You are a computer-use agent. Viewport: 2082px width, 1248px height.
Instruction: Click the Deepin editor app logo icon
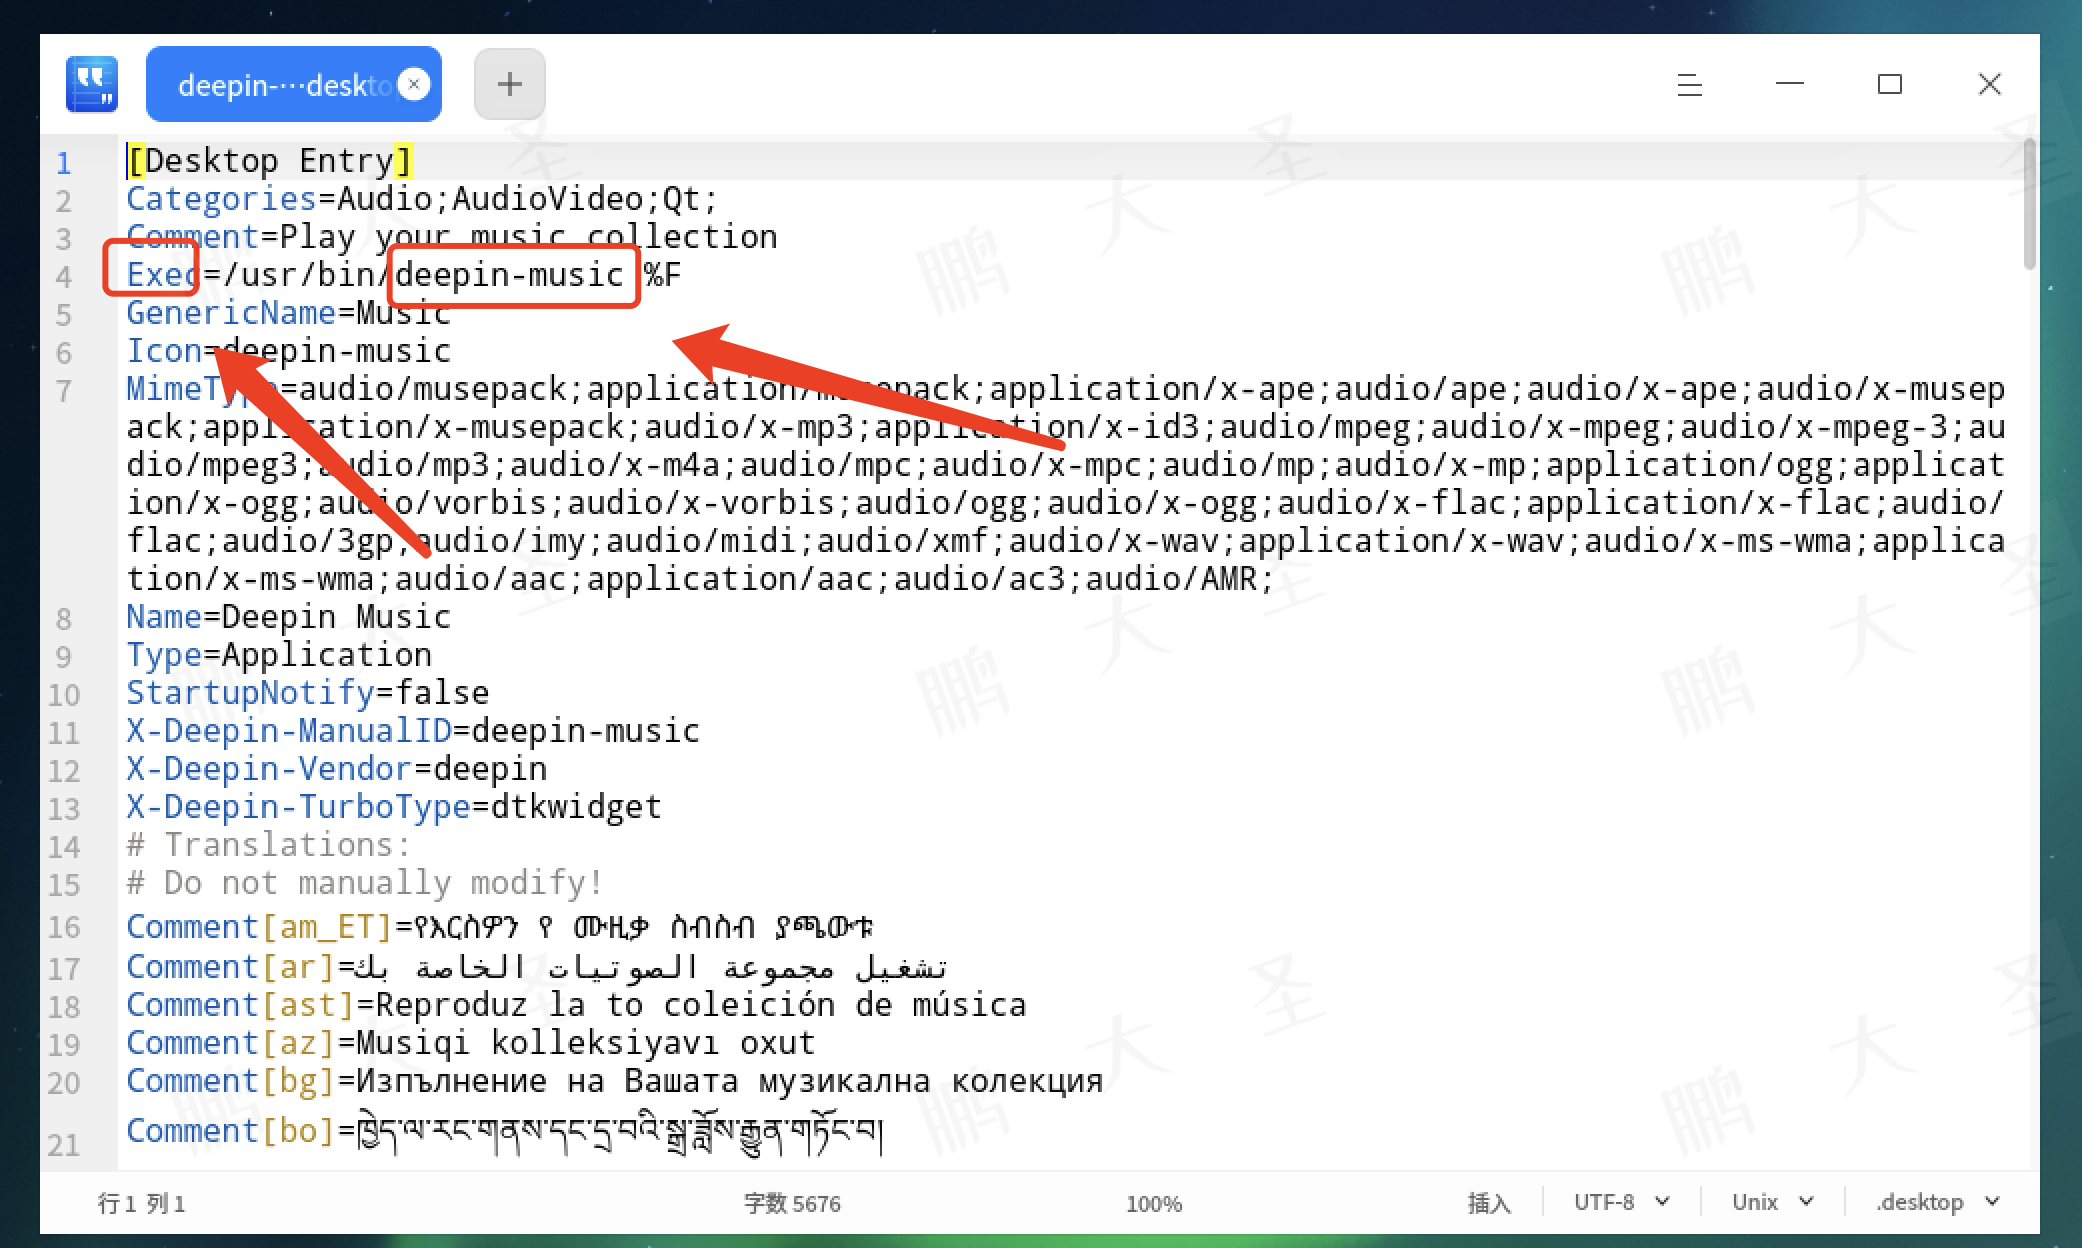(92, 84)
